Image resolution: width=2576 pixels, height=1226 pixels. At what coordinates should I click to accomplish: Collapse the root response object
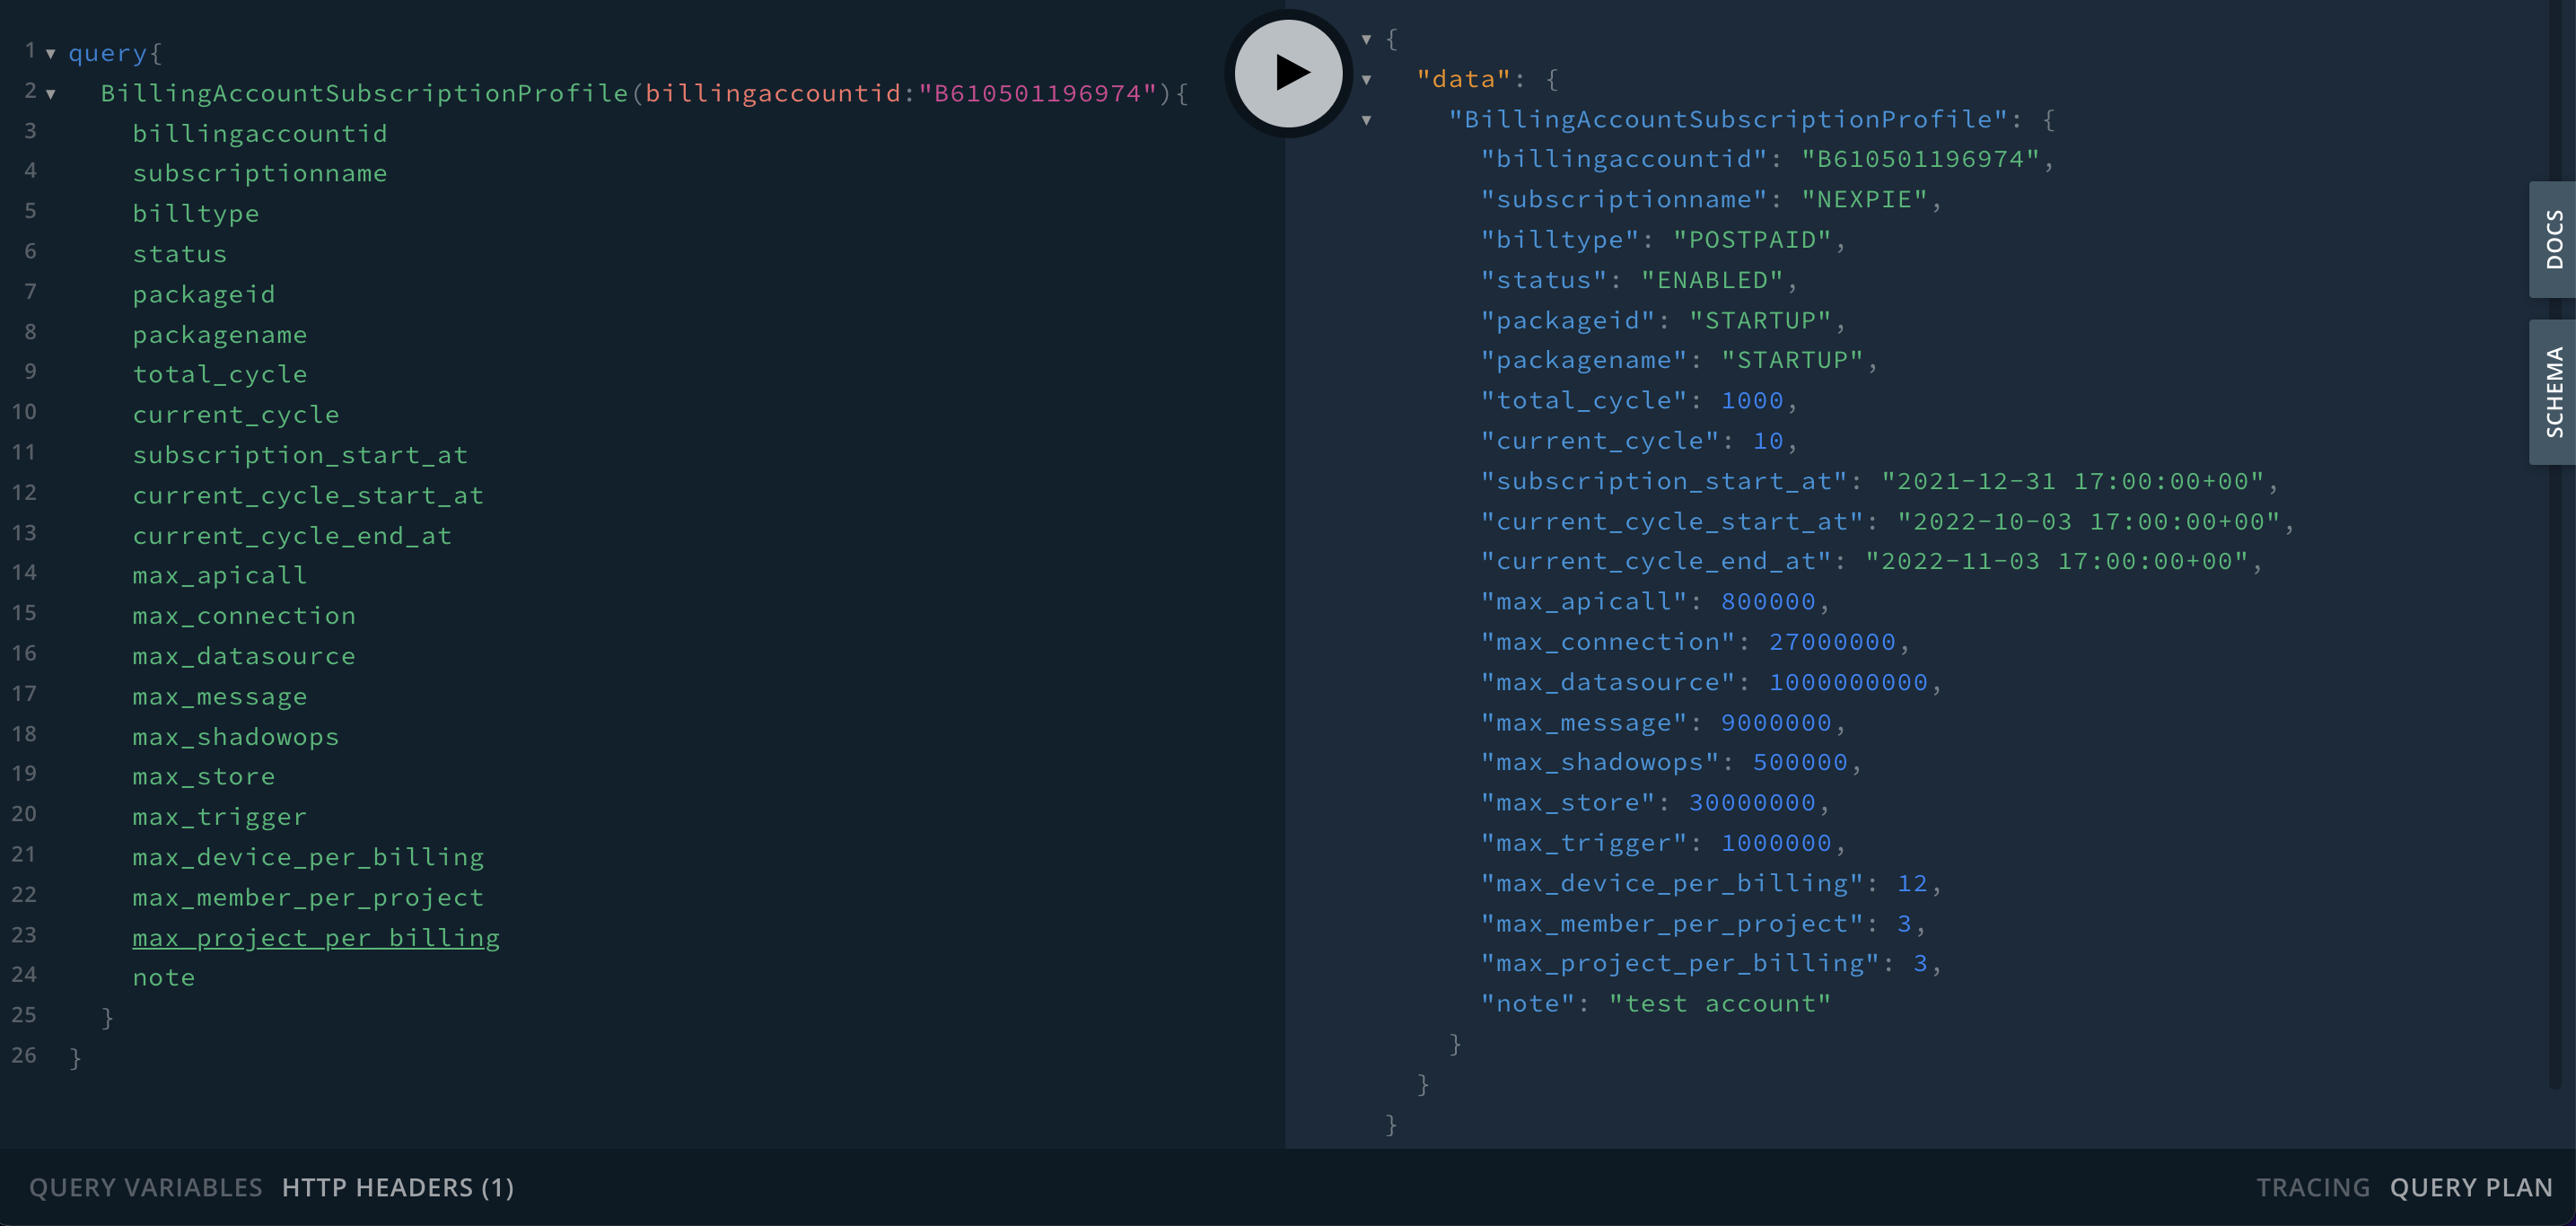(1366, 40)
